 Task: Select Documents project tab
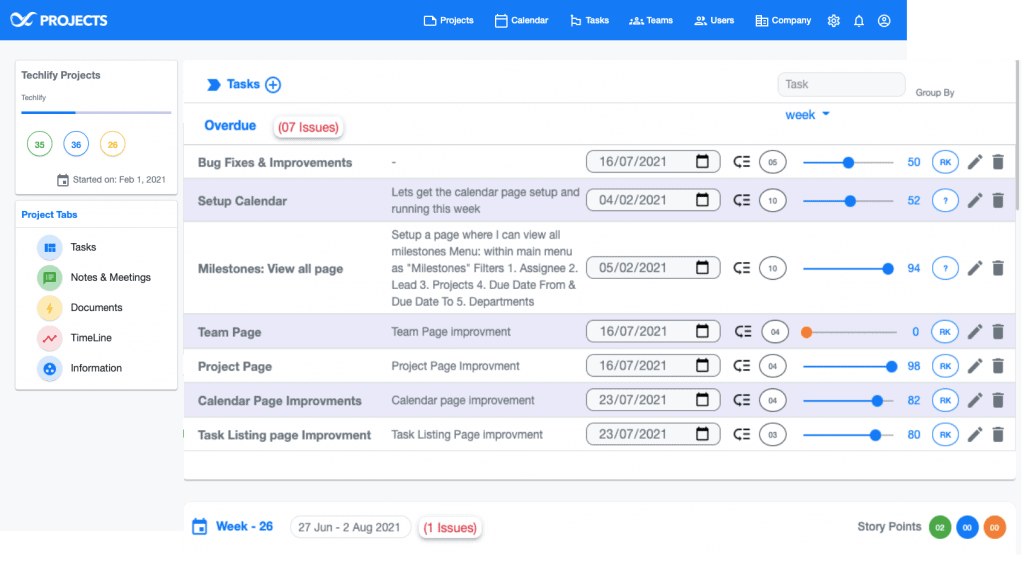80,308
